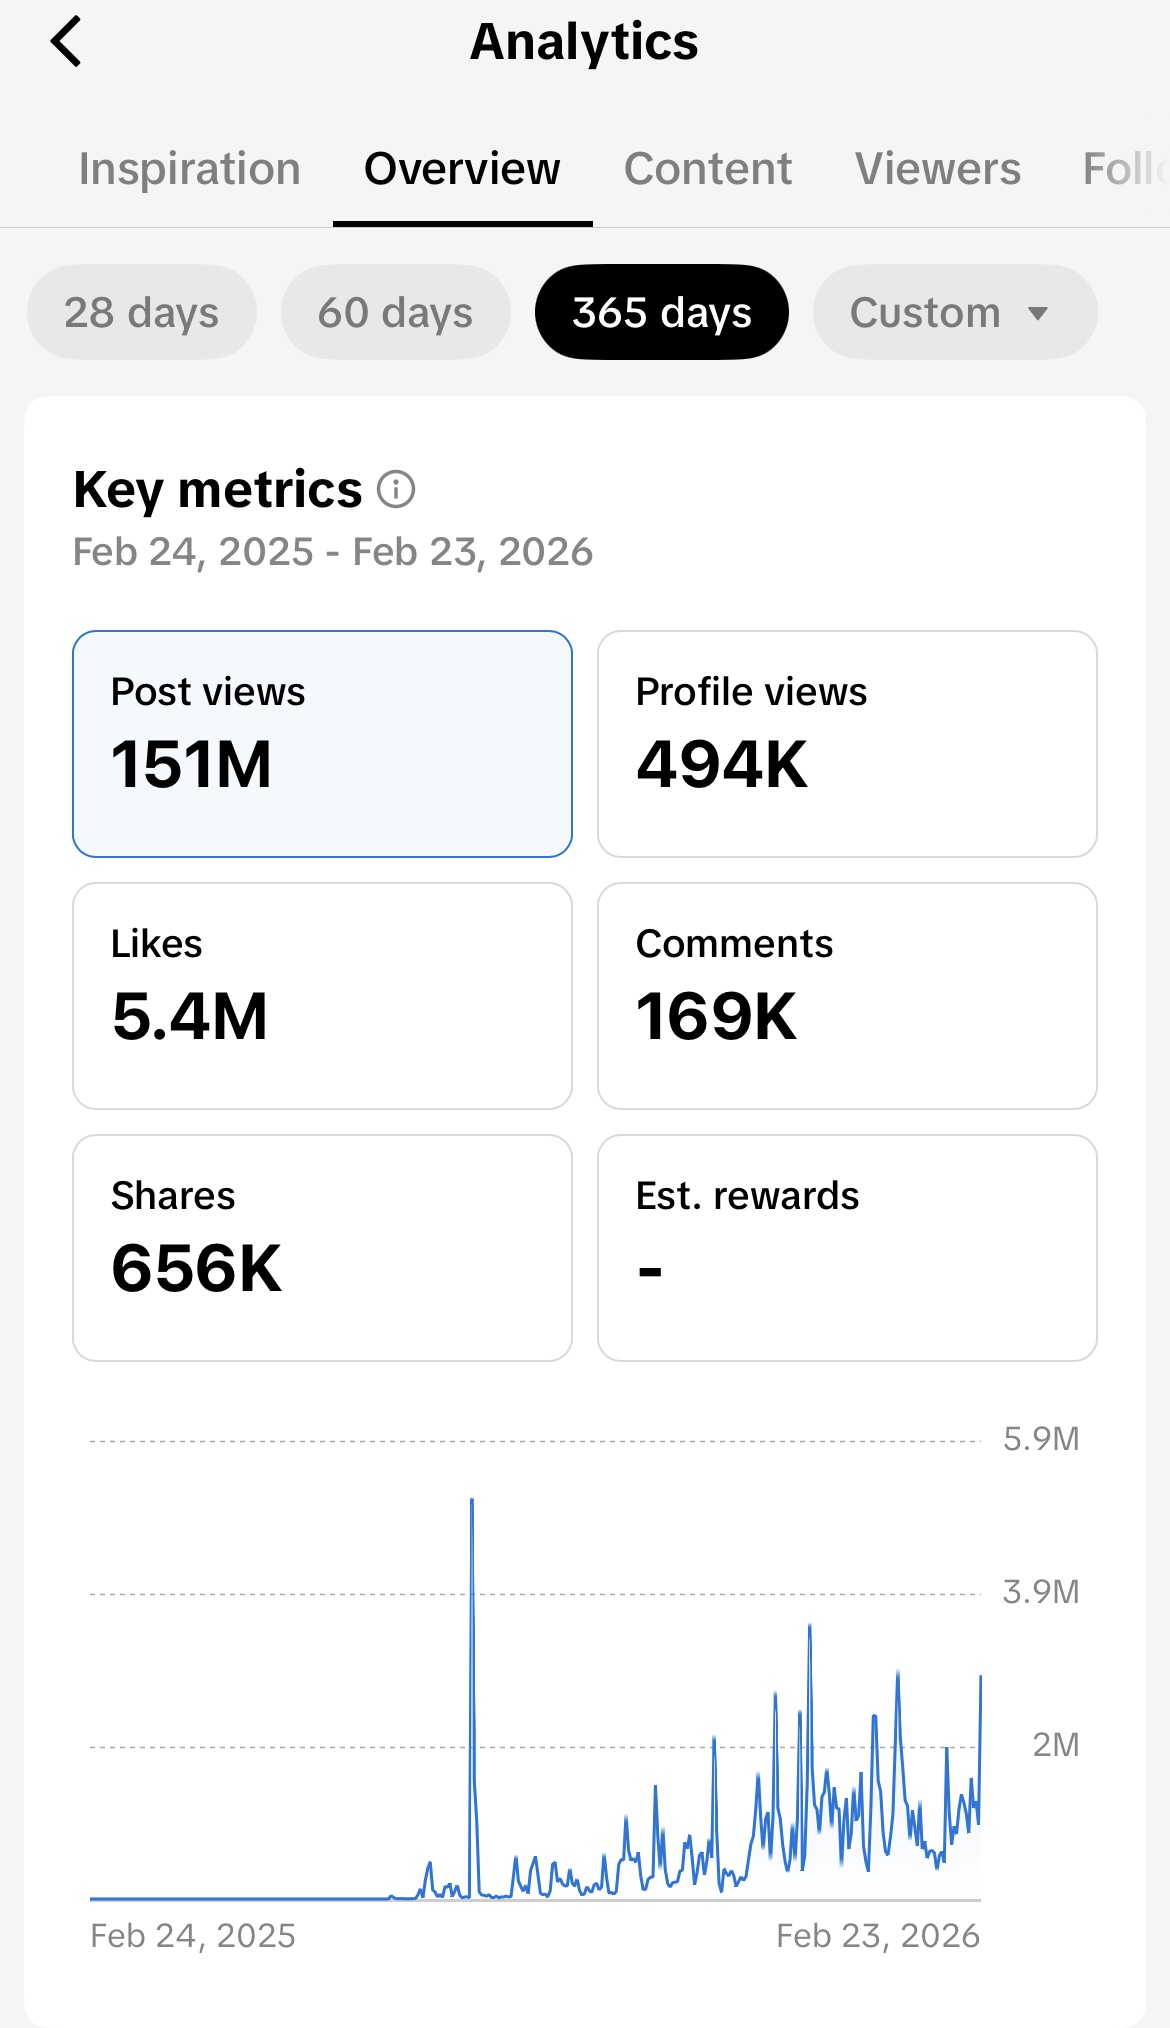Select the Likes metric card
Viewport: 1170px width, 2028px height.
tap(322, 996)
